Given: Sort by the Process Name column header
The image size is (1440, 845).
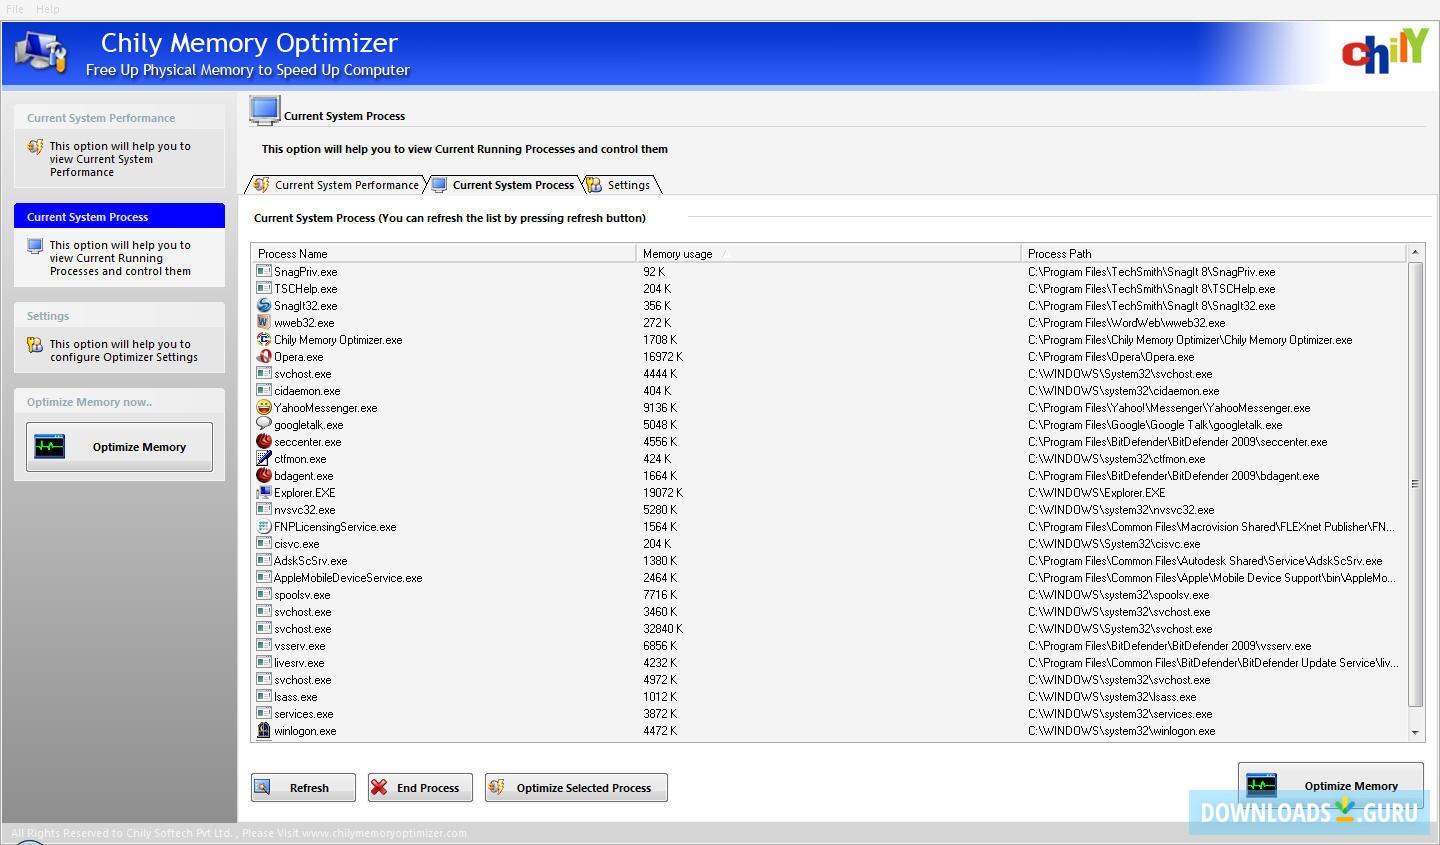Looking at the screenshot, I should pos(443,253).
